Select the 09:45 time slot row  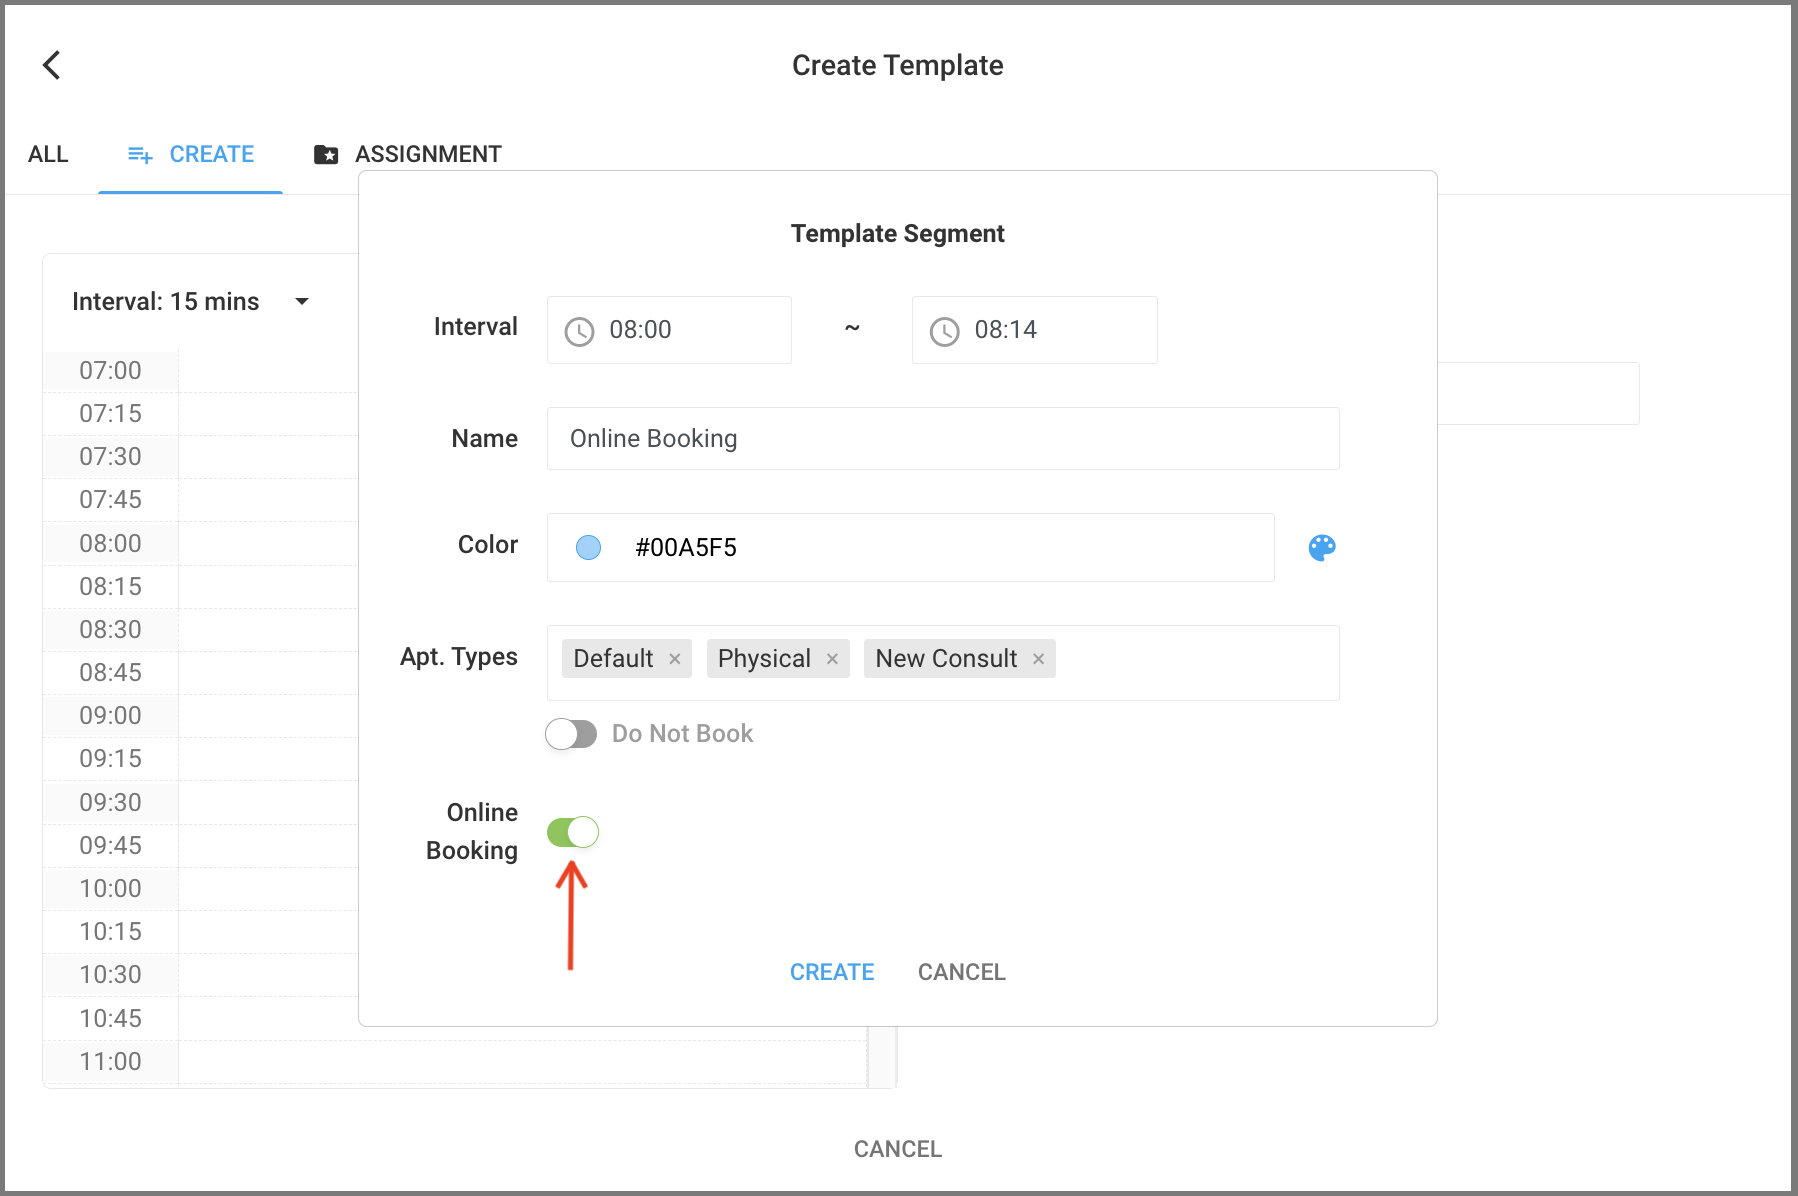(200, 845)
